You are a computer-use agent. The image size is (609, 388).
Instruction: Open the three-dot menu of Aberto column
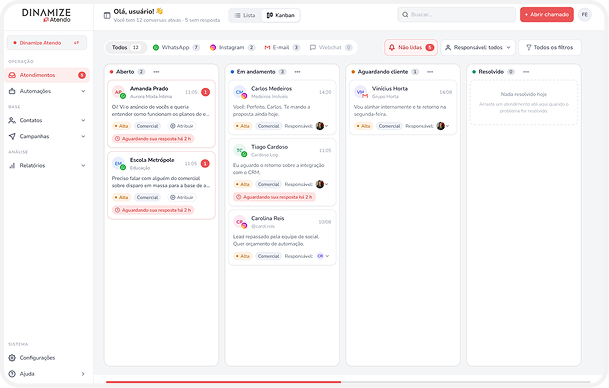click(x=156, y=72)
